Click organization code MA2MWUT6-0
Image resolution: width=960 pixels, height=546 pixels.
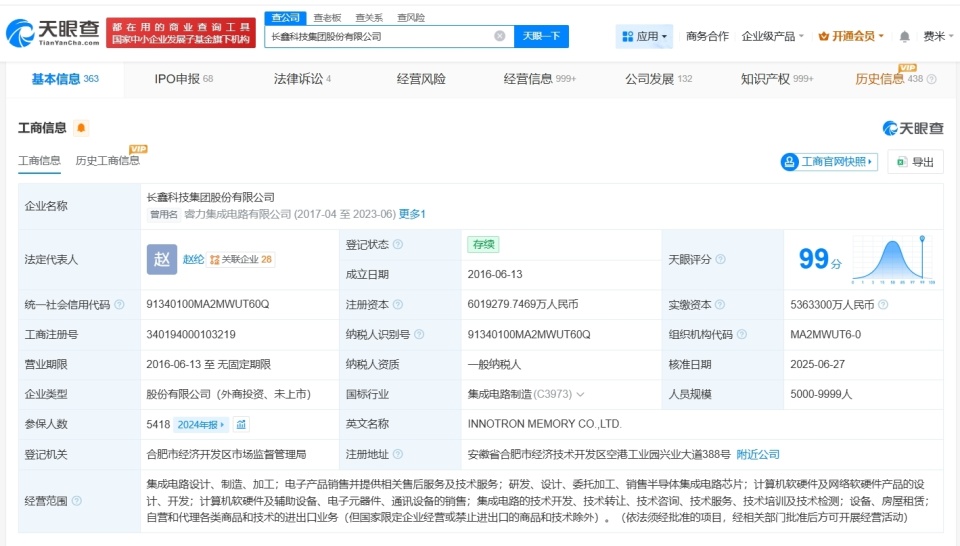click(x=825, y=334)
